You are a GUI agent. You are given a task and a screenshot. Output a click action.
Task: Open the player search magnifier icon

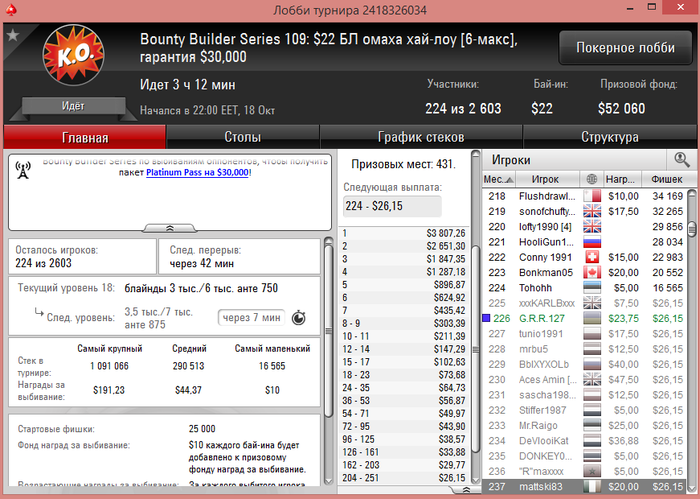pos(681,159)
